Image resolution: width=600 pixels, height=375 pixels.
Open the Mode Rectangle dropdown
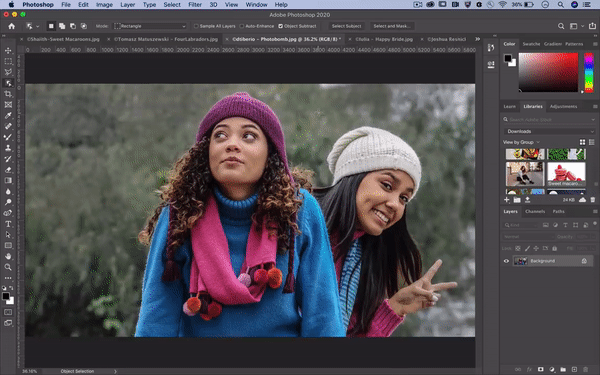(x=150, y=26)
